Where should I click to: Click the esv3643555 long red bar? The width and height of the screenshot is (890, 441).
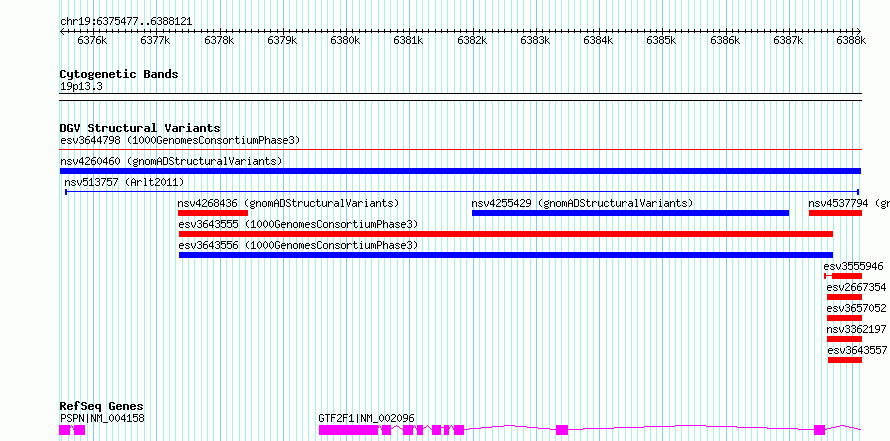(x=506, y=234)
